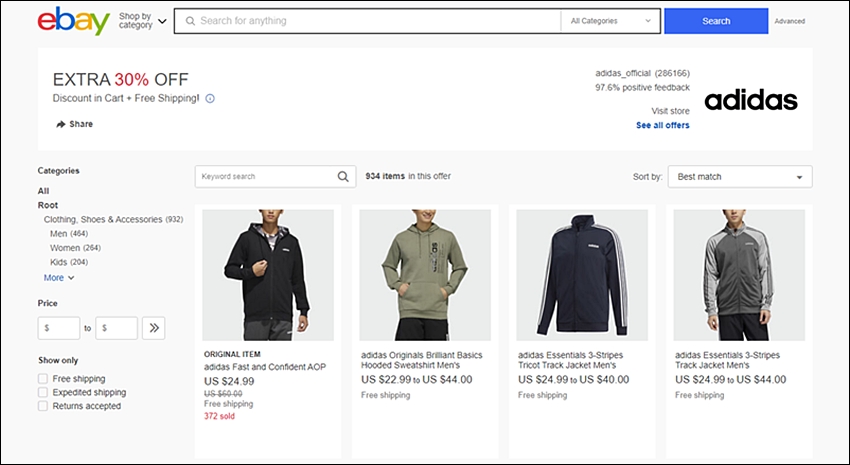Viewport: 850px width, 465px height.
Task: Open the Best match sort dropdown
Action: click(740, 177)
